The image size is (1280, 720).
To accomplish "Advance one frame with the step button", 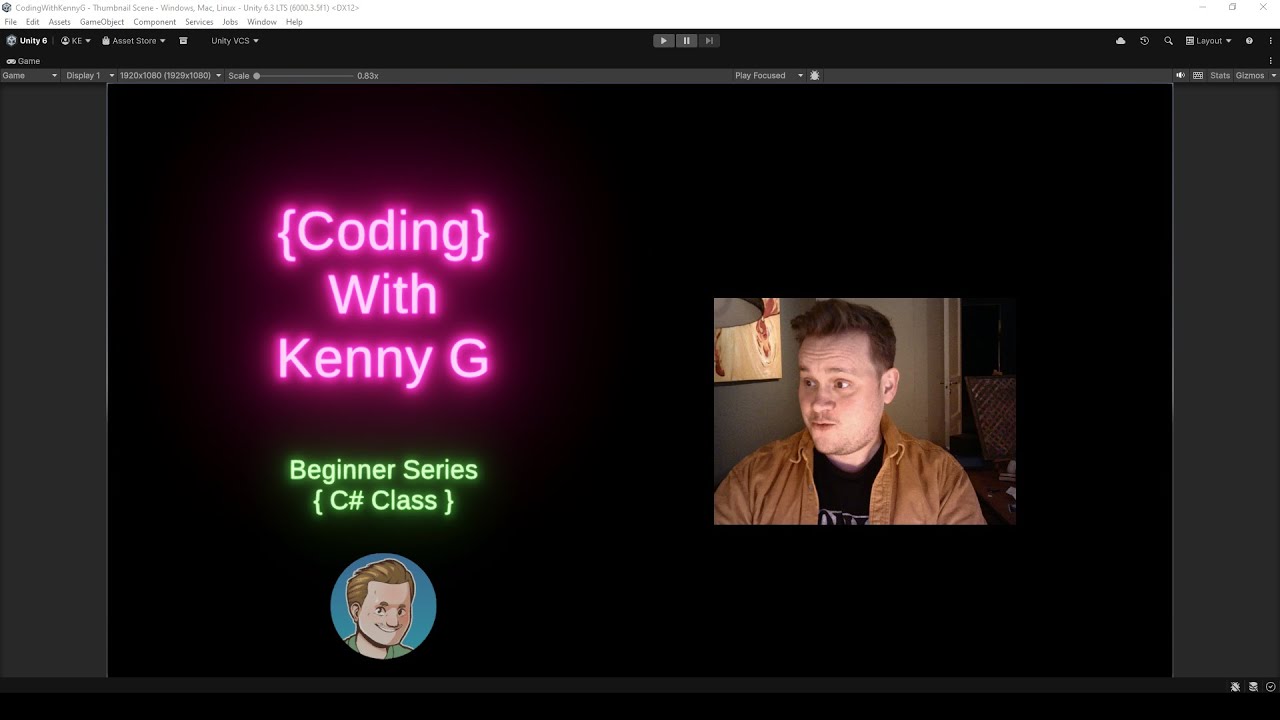I will [x=708, y=41].
